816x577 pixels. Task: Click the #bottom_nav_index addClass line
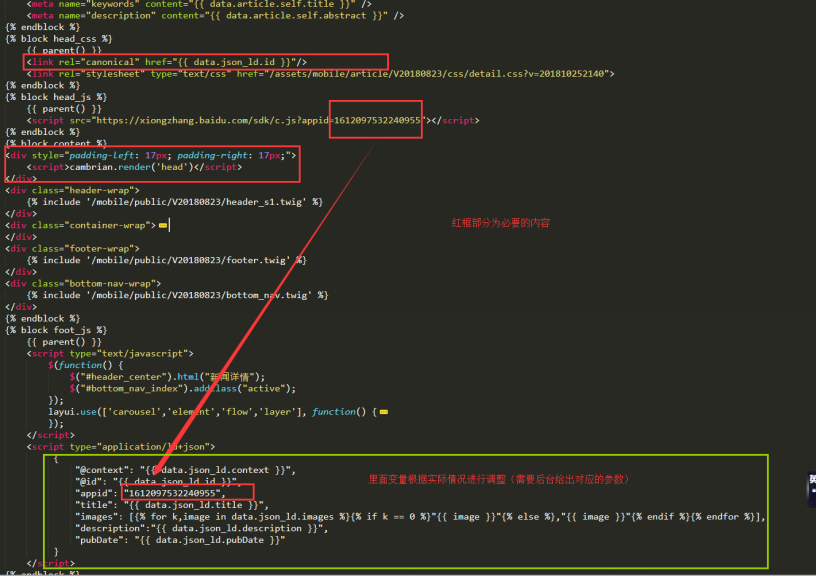(x=183, y=389)
